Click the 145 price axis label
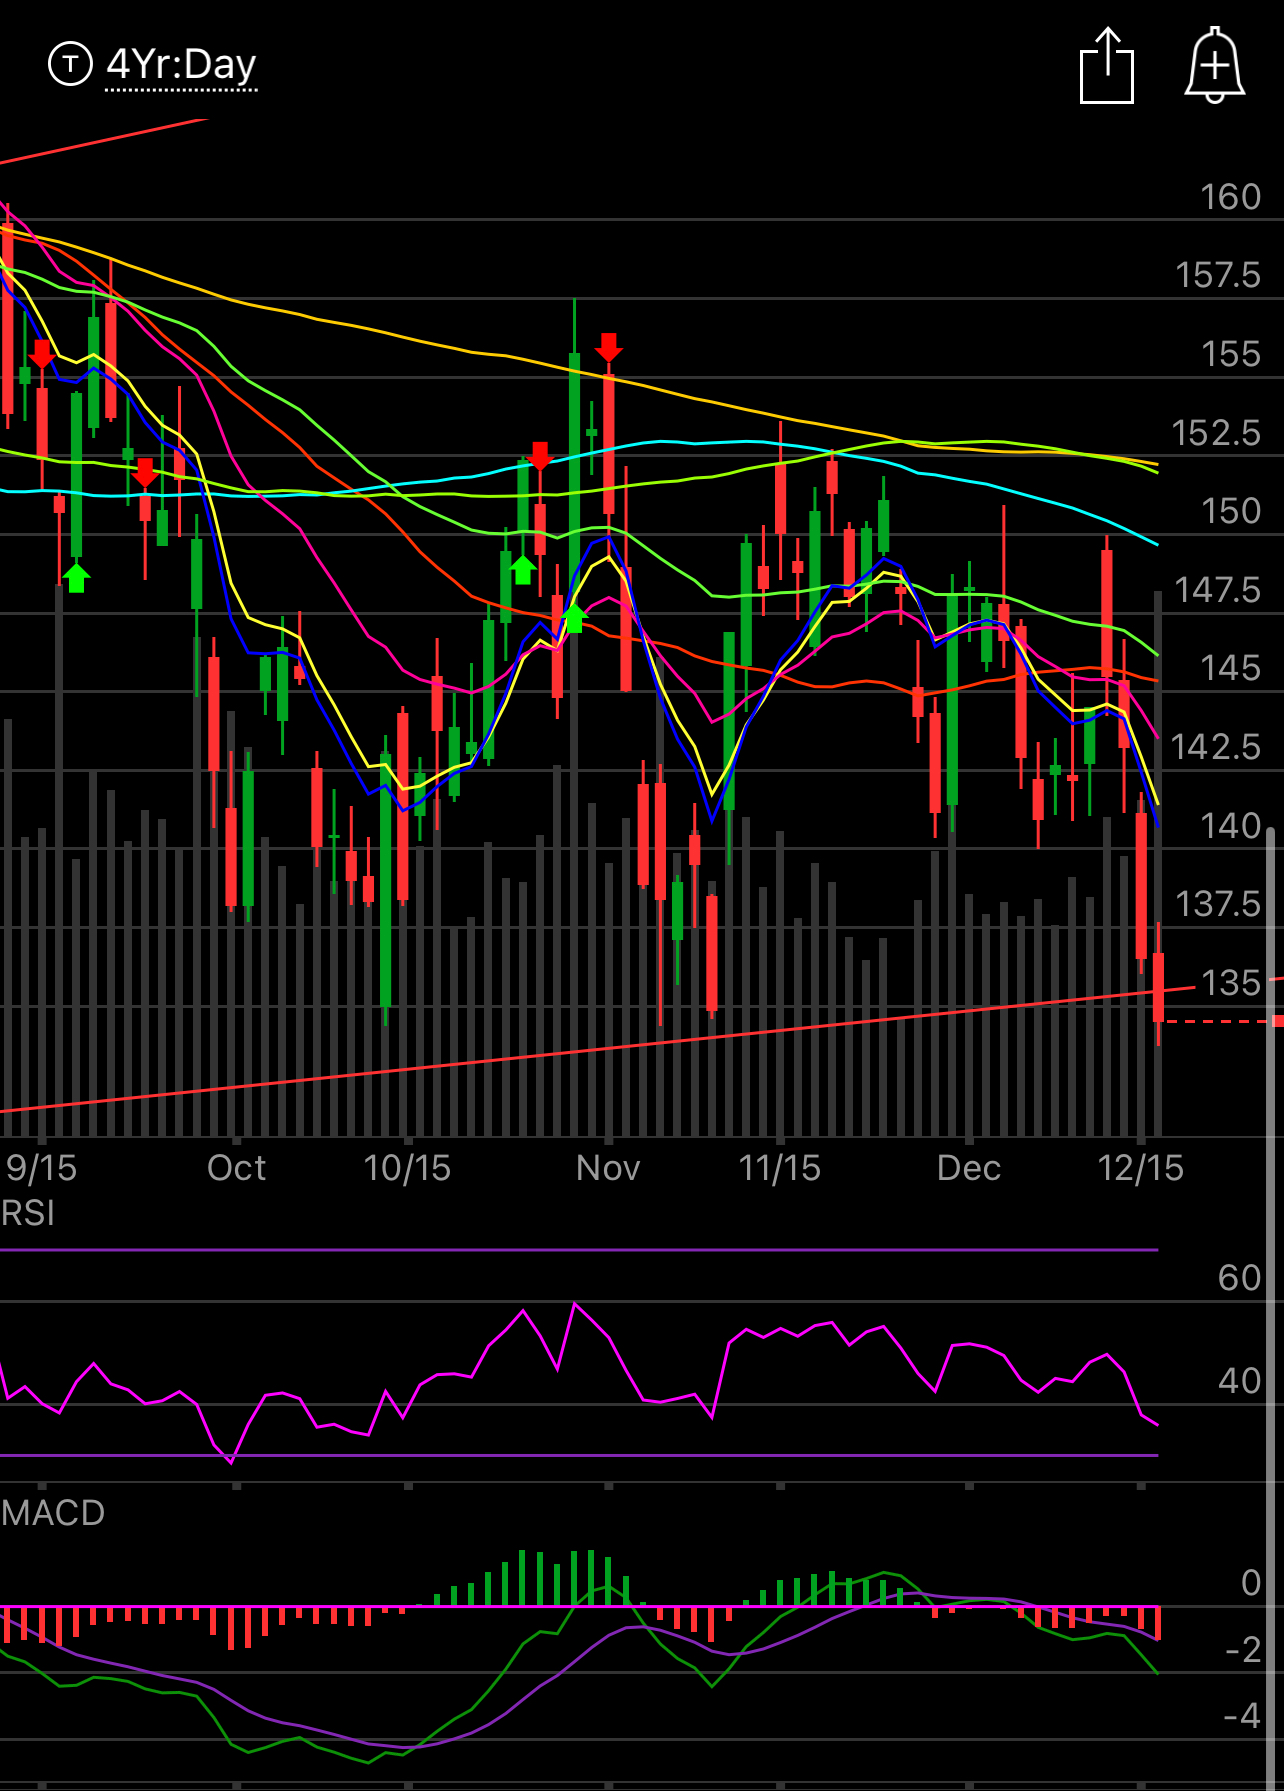 1230,668
